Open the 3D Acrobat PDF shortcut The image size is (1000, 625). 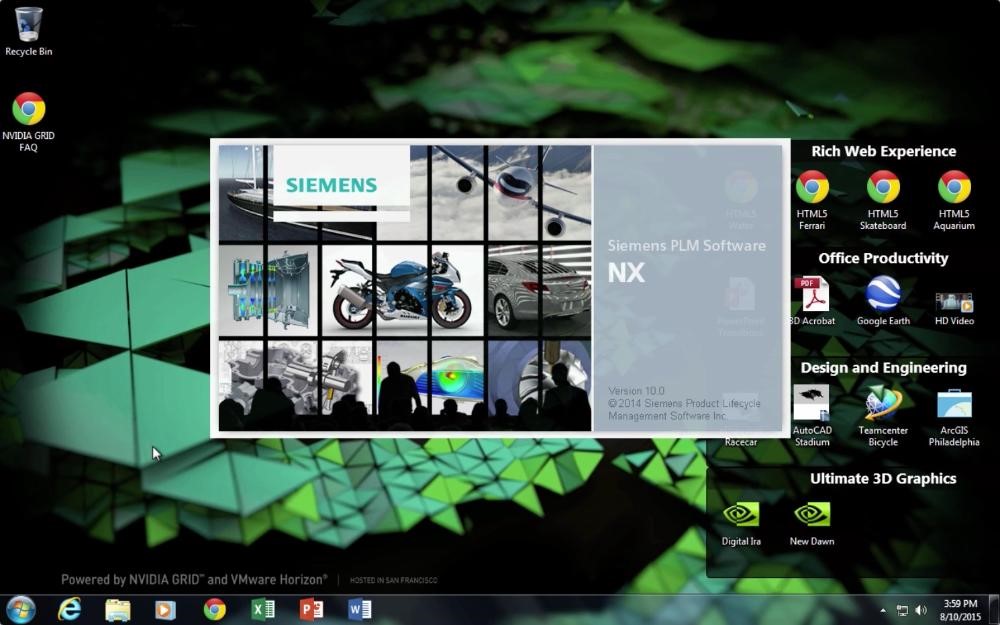coord(812,300)
